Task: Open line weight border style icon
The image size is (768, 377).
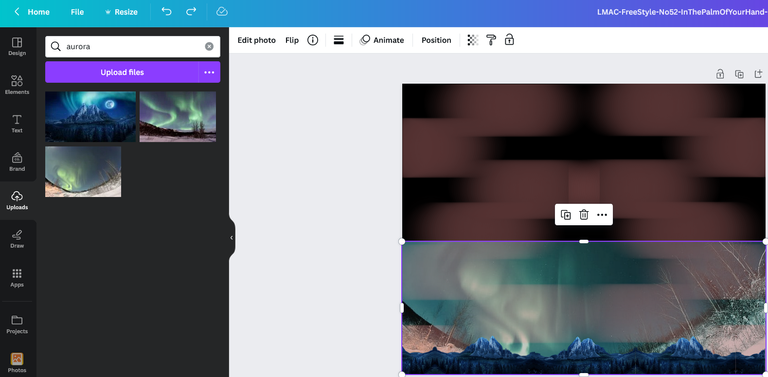Action: [338, 40]
